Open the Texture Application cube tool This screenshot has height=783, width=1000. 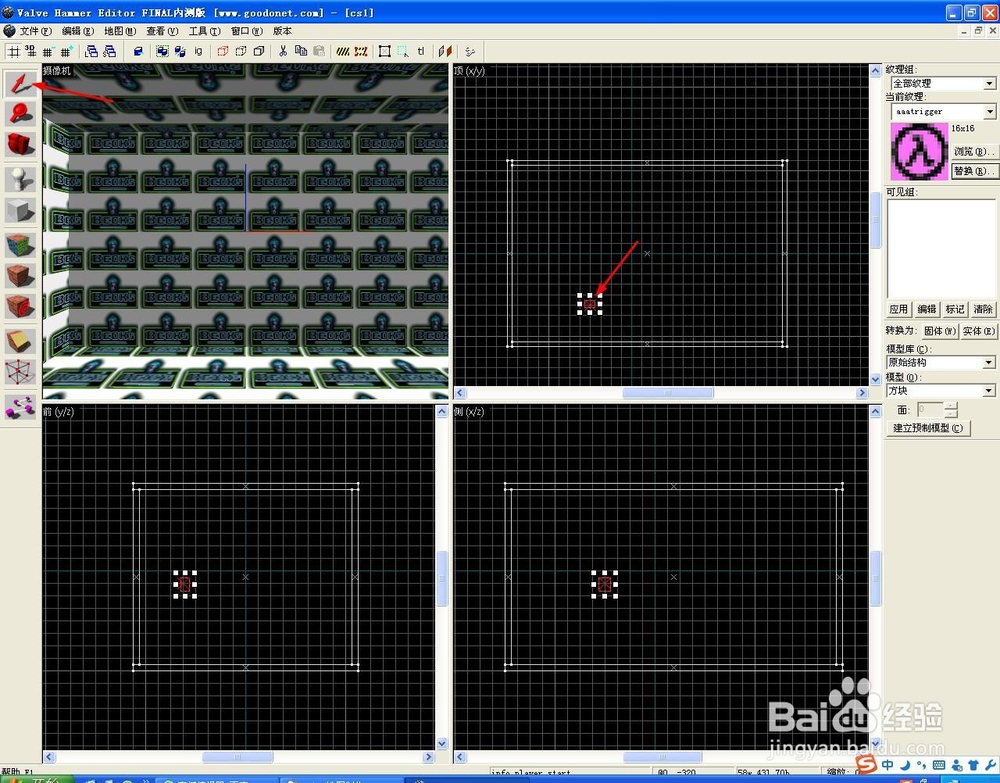click(x=20, y=245)
